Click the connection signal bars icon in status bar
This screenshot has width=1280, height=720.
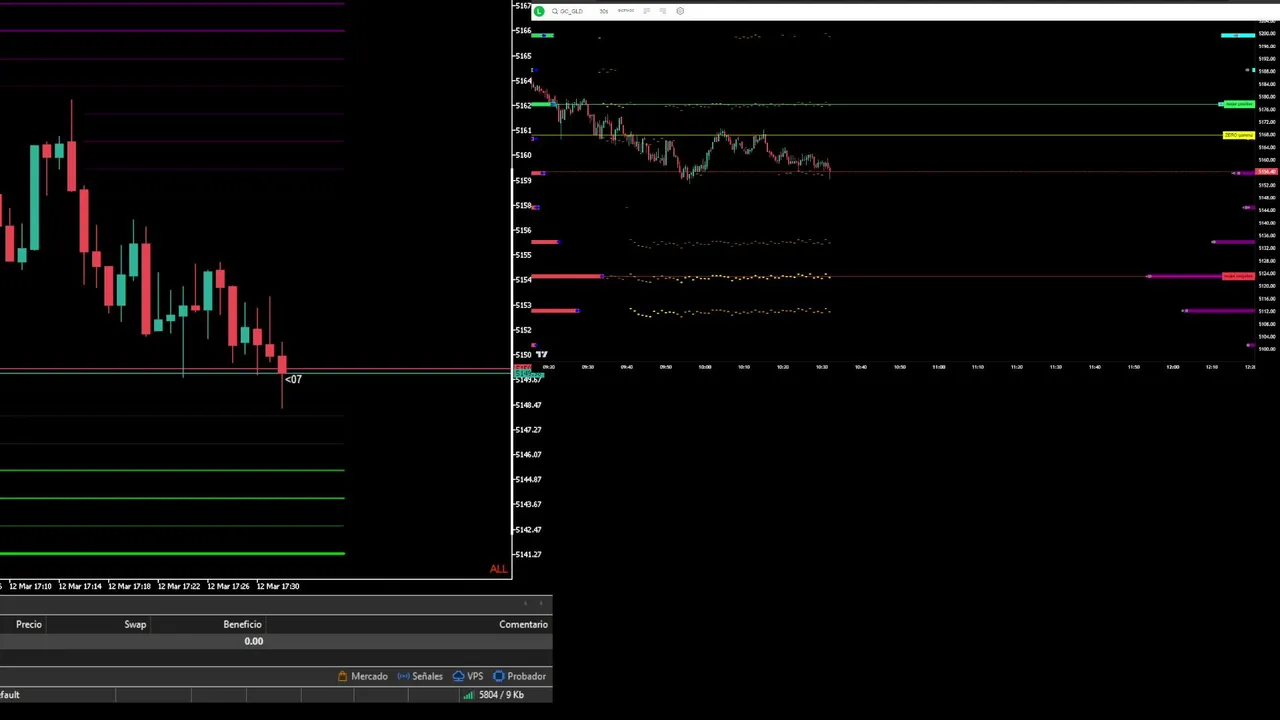pyautogui.click(x=468, y=694)
